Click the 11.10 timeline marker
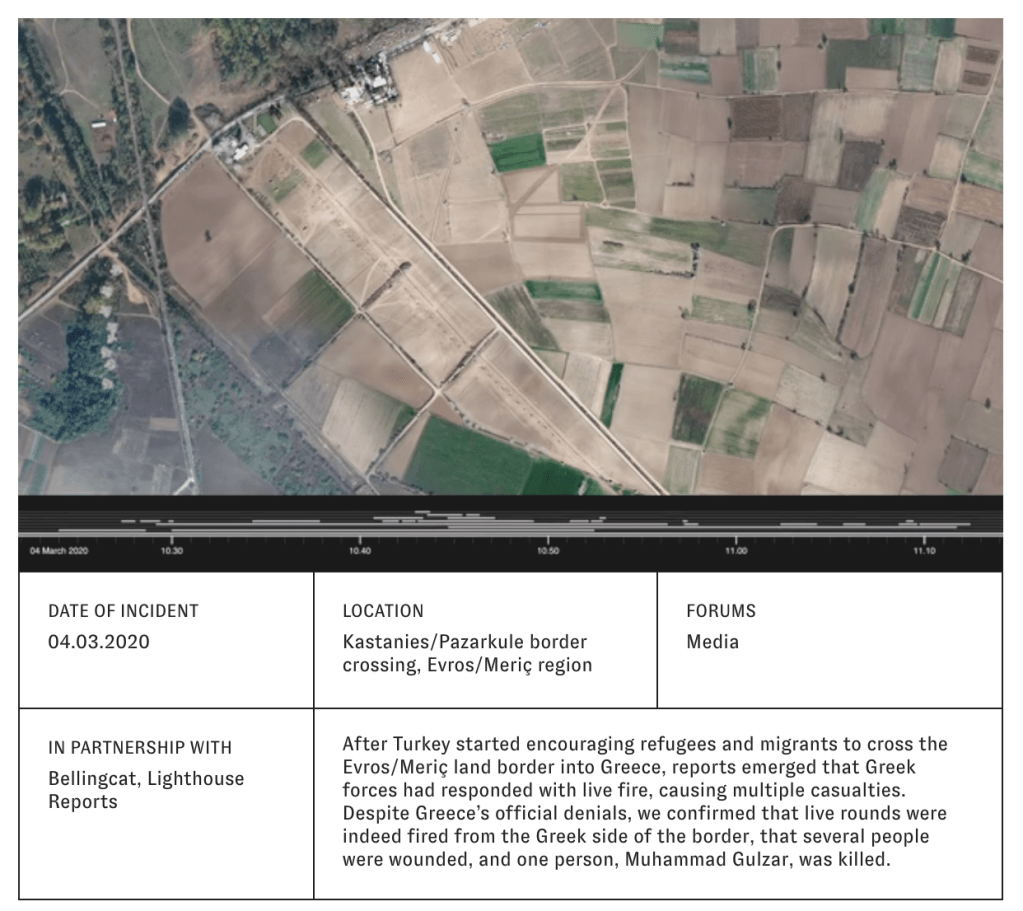 (x=924, y=551)
